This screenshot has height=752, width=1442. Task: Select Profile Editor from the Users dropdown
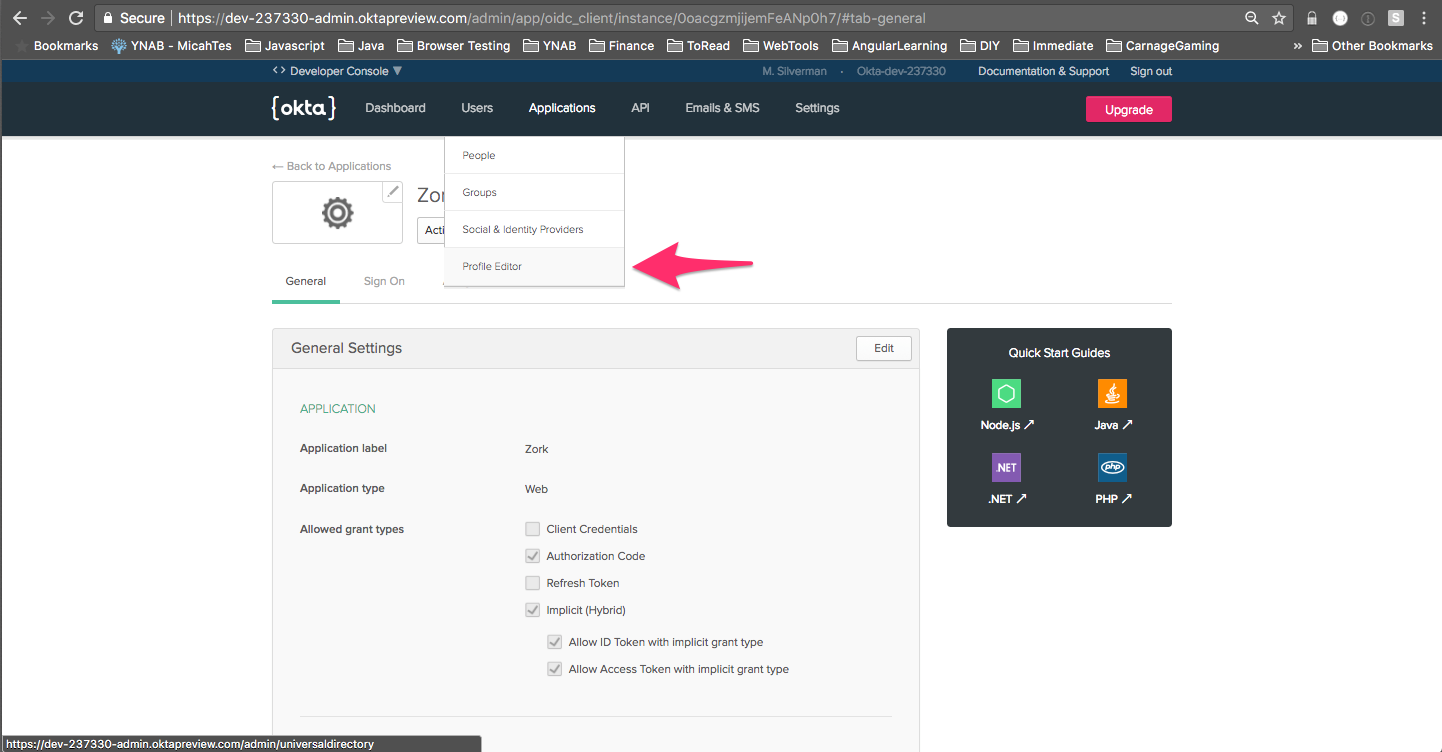[x=535, y=266]
